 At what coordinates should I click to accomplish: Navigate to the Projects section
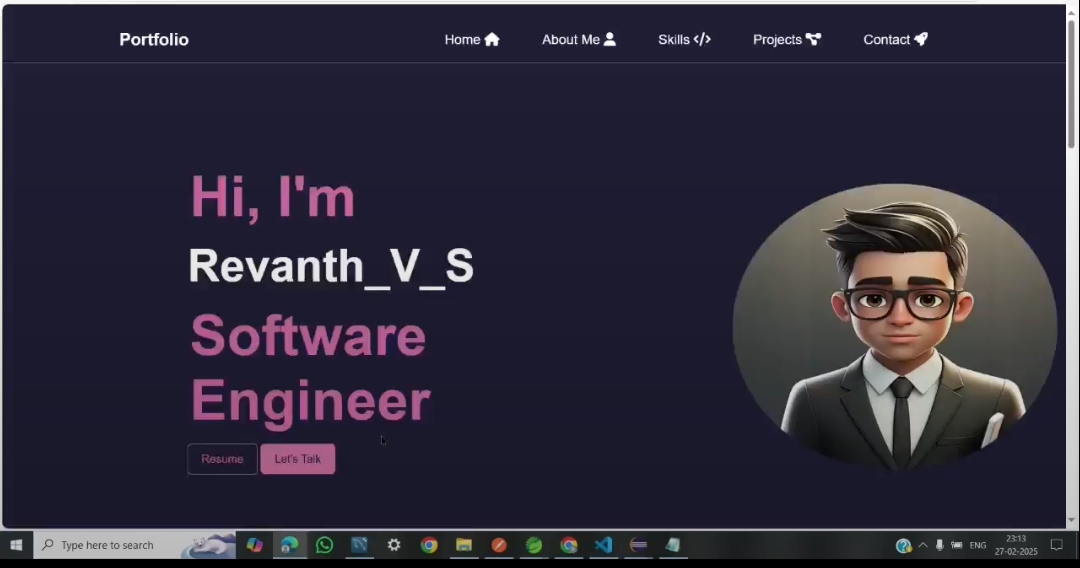point(787,40)
